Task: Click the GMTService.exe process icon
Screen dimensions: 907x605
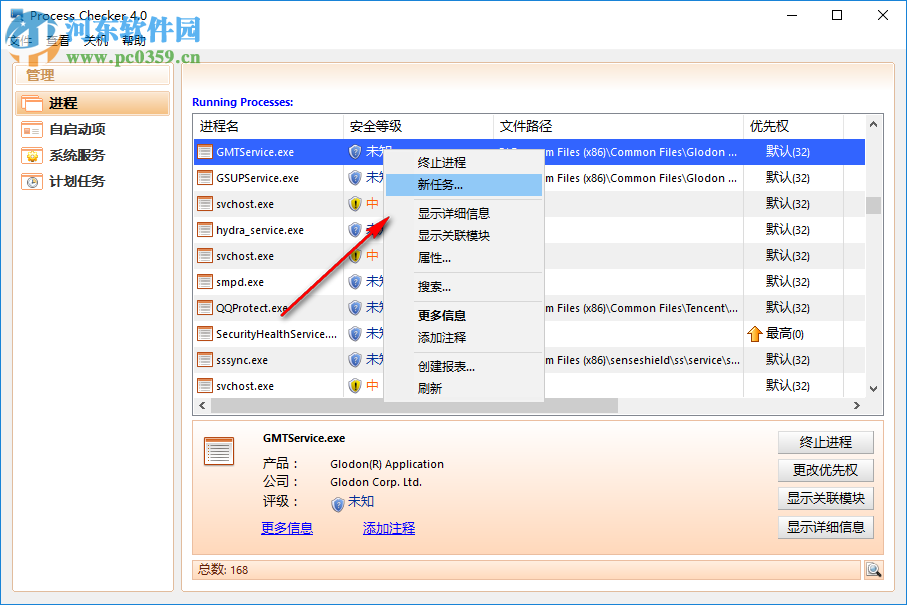Action: (203, 151)
